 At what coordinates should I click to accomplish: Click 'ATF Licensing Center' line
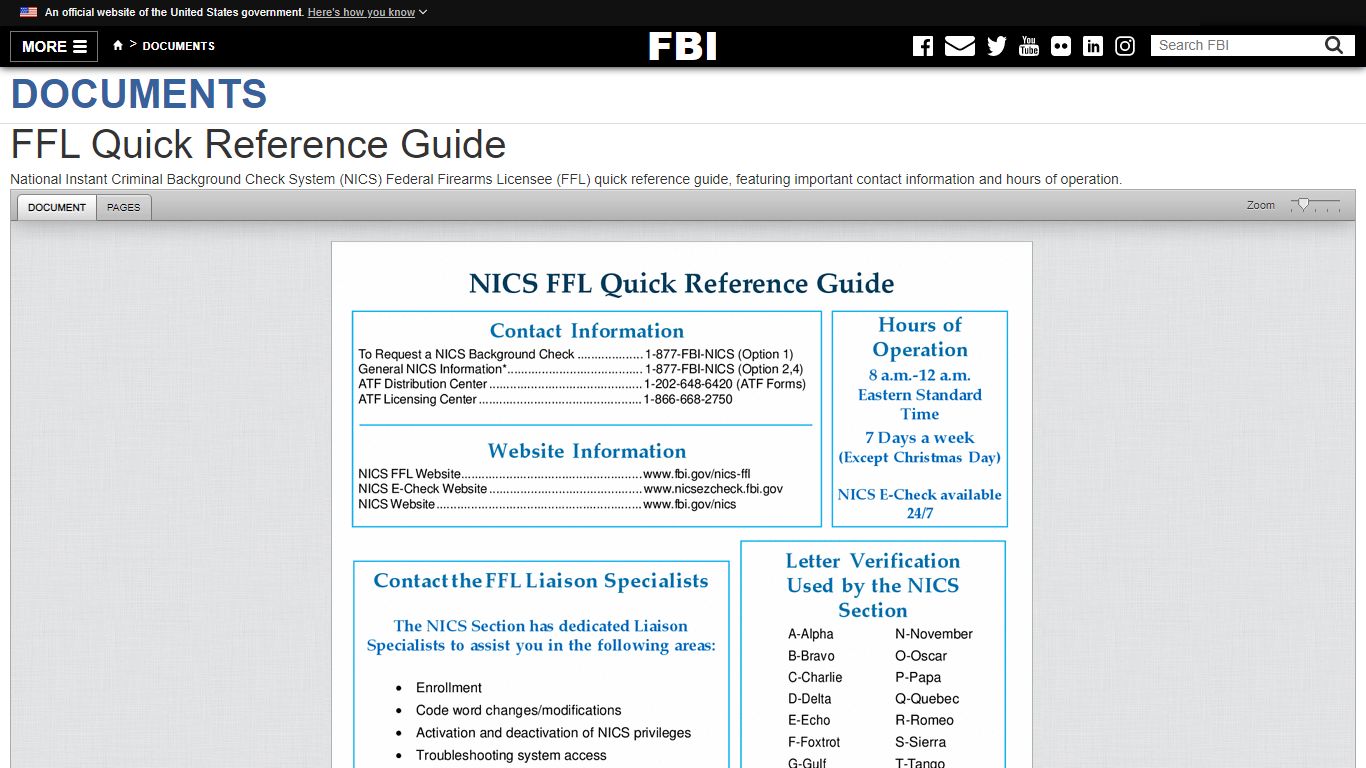click(x=545, y=399)
